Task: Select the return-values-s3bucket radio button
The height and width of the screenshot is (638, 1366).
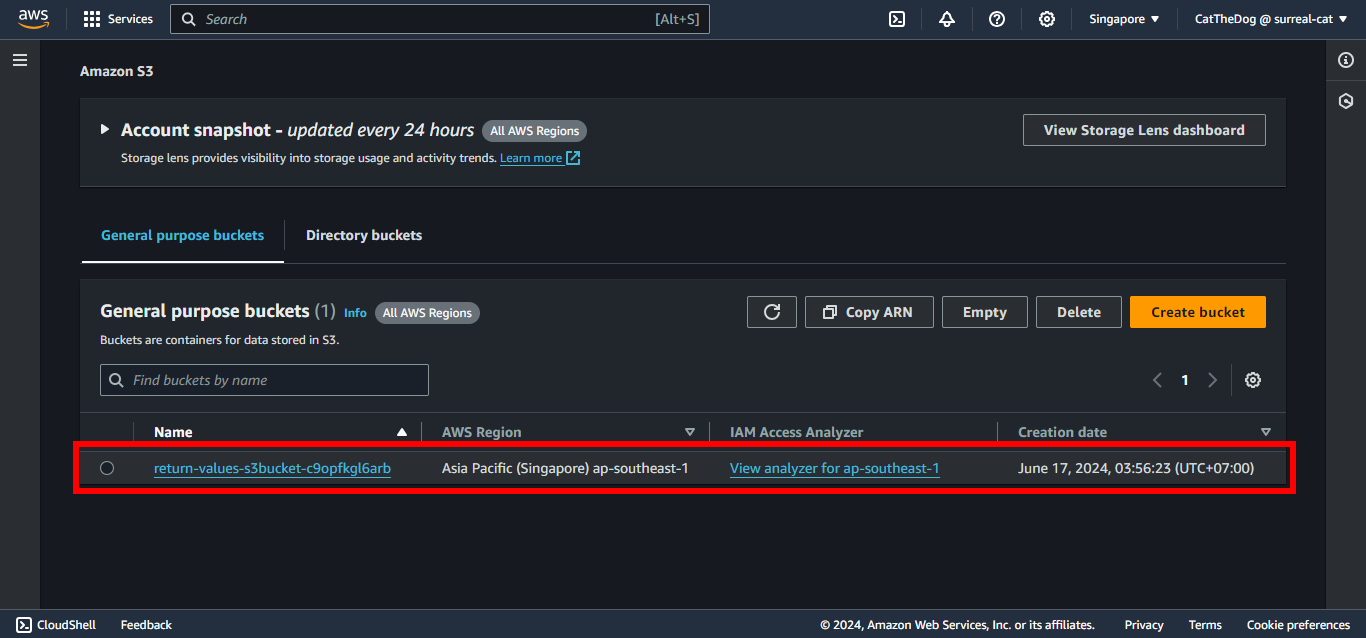Action: coord(107,468)
